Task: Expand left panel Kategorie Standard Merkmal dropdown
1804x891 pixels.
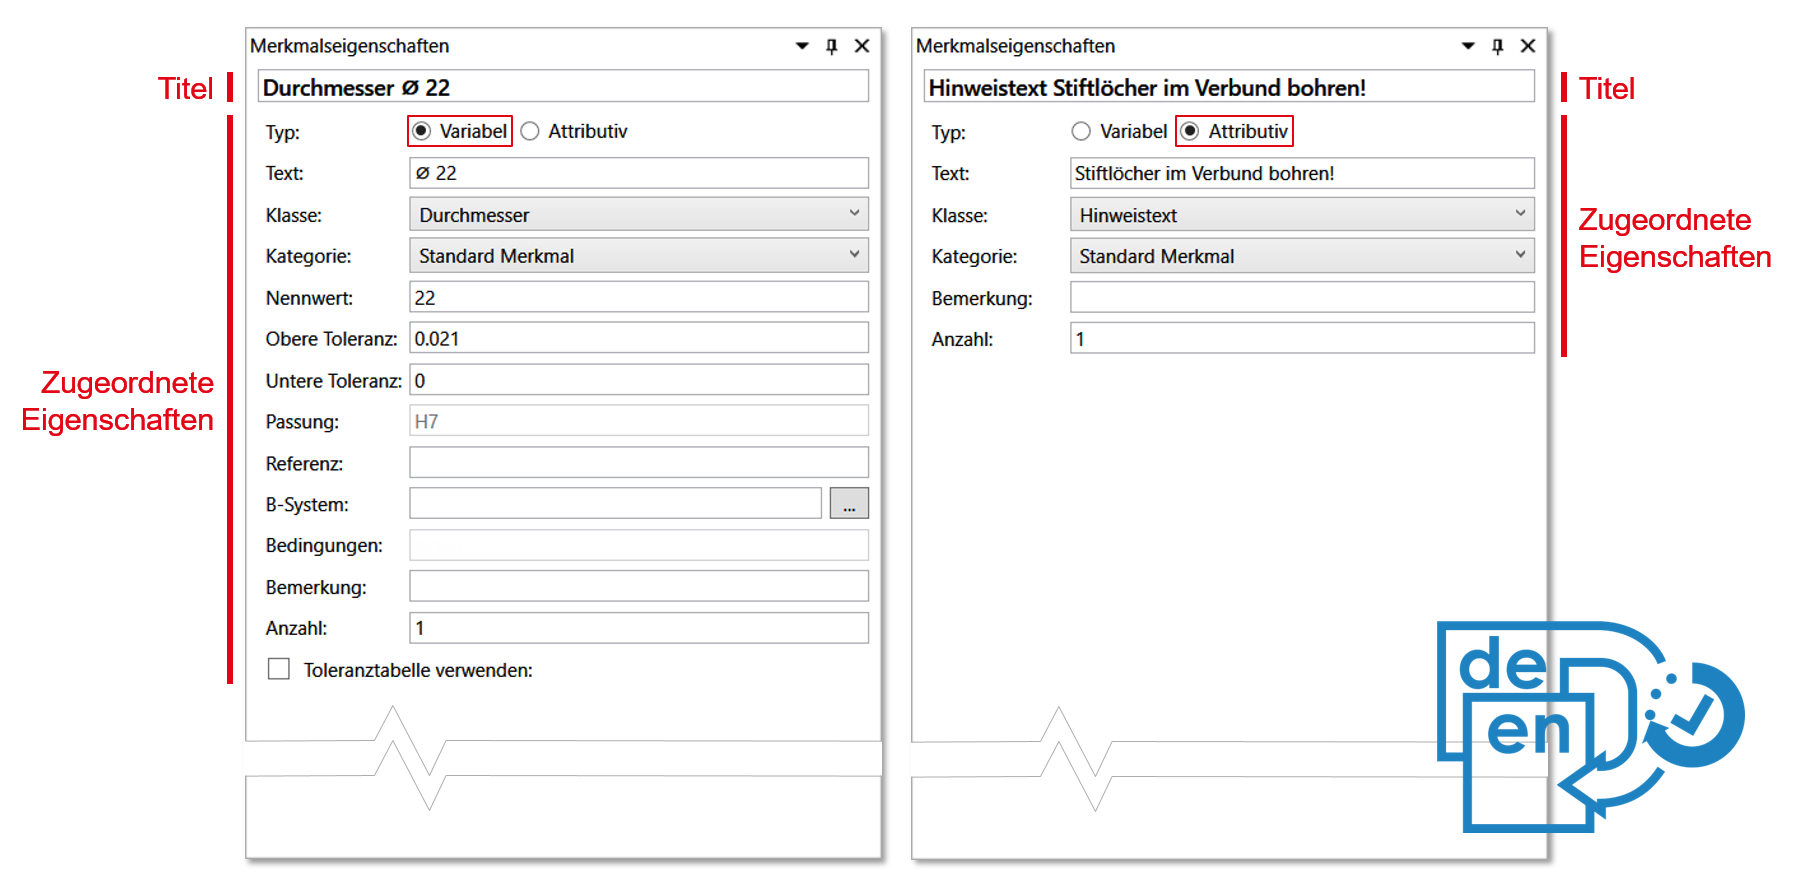Action: click(639, 255)
